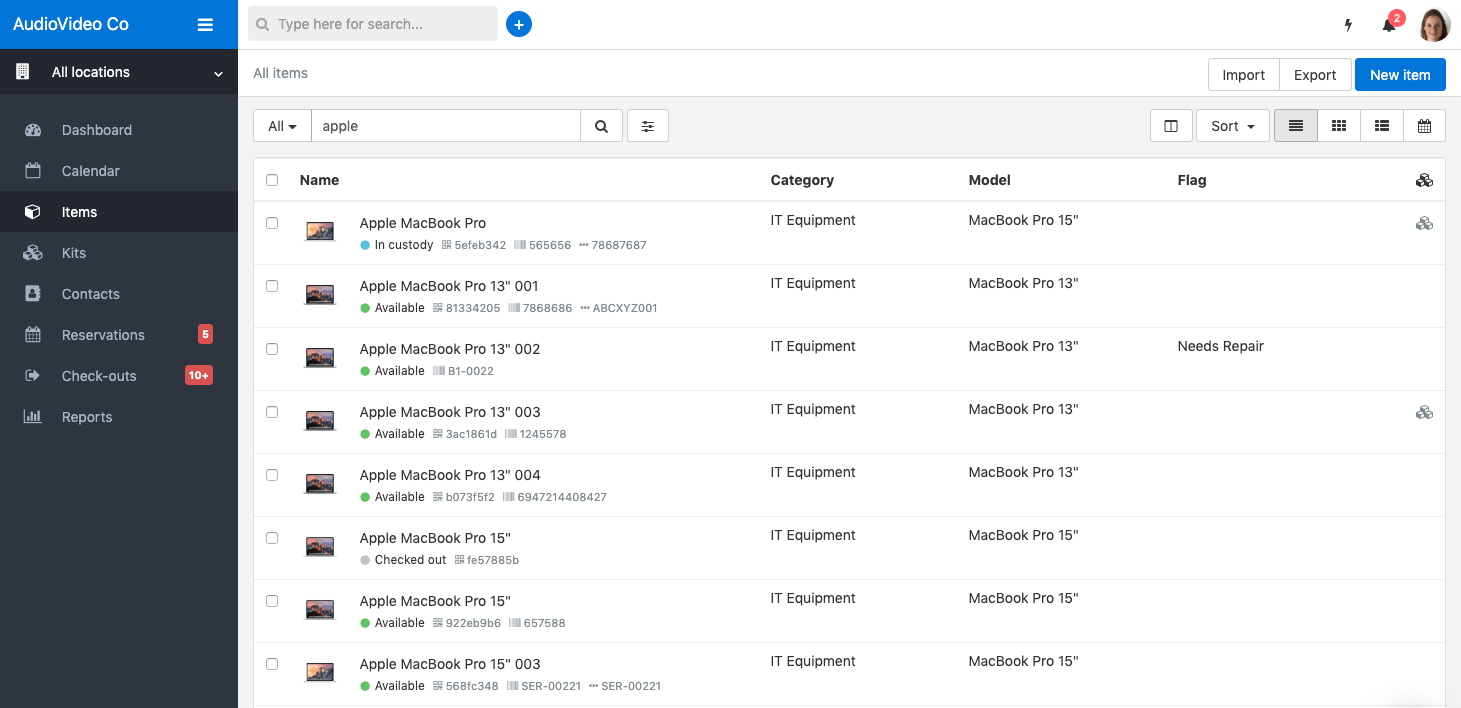Click the Flag column header
Screen dimensions: 1461x708
tap(1192, 180)
